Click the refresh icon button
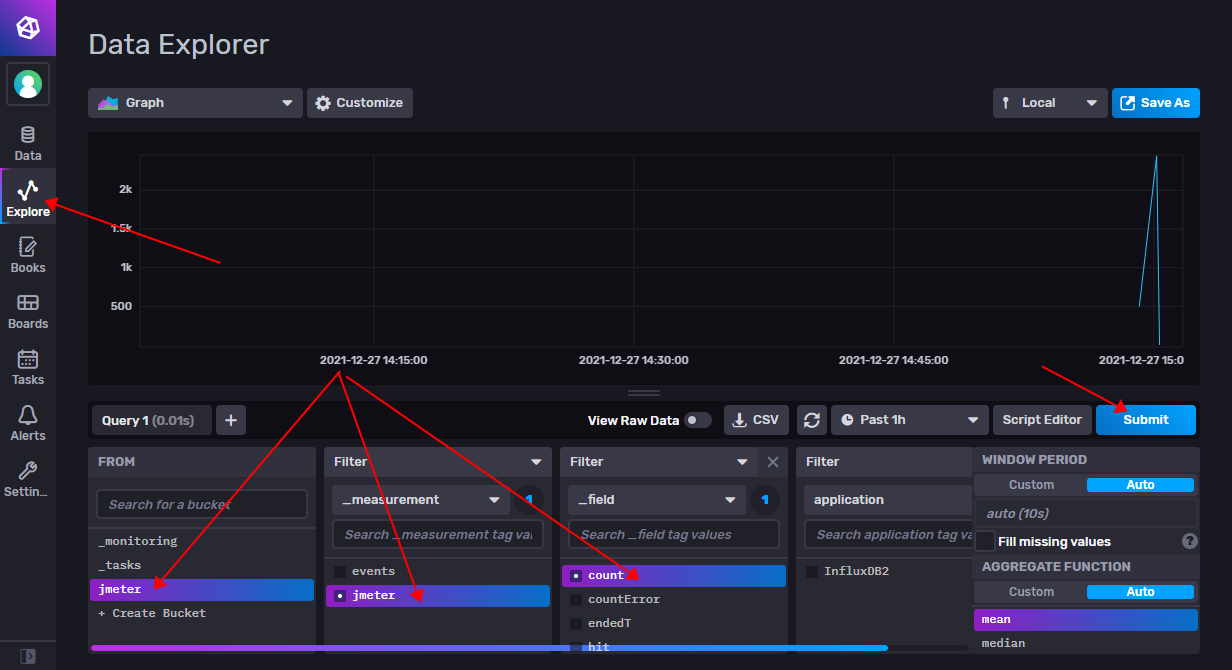The image size is (1232, 670). pos(811,420)
